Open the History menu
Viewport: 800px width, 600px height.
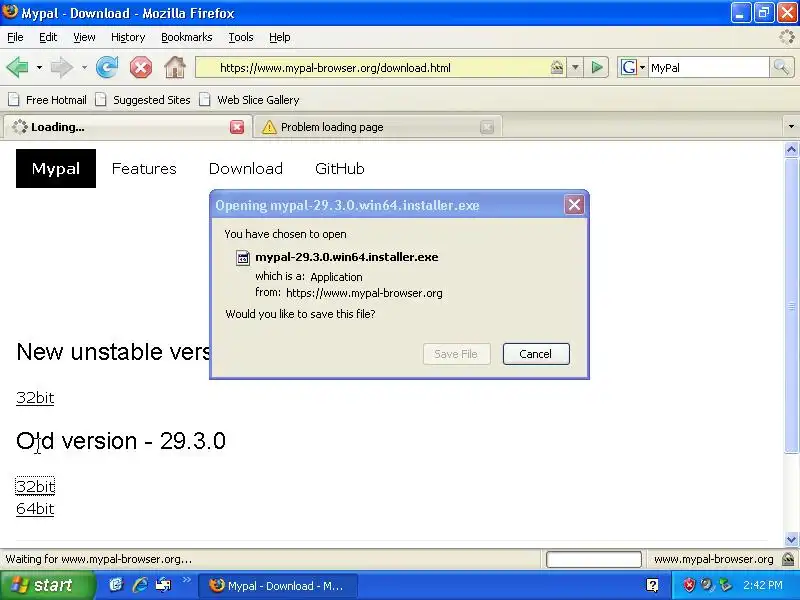128,37
